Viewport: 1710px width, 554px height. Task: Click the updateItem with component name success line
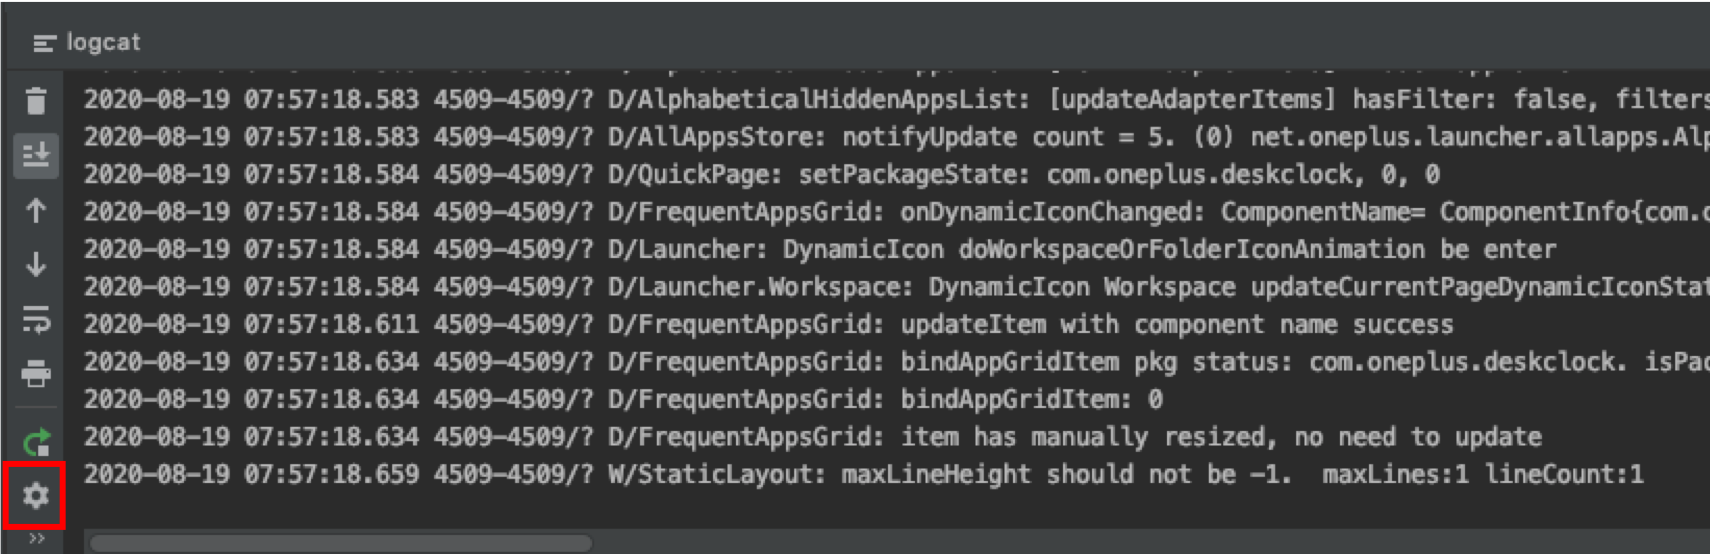pyautogui.click(x=768, y=324)
